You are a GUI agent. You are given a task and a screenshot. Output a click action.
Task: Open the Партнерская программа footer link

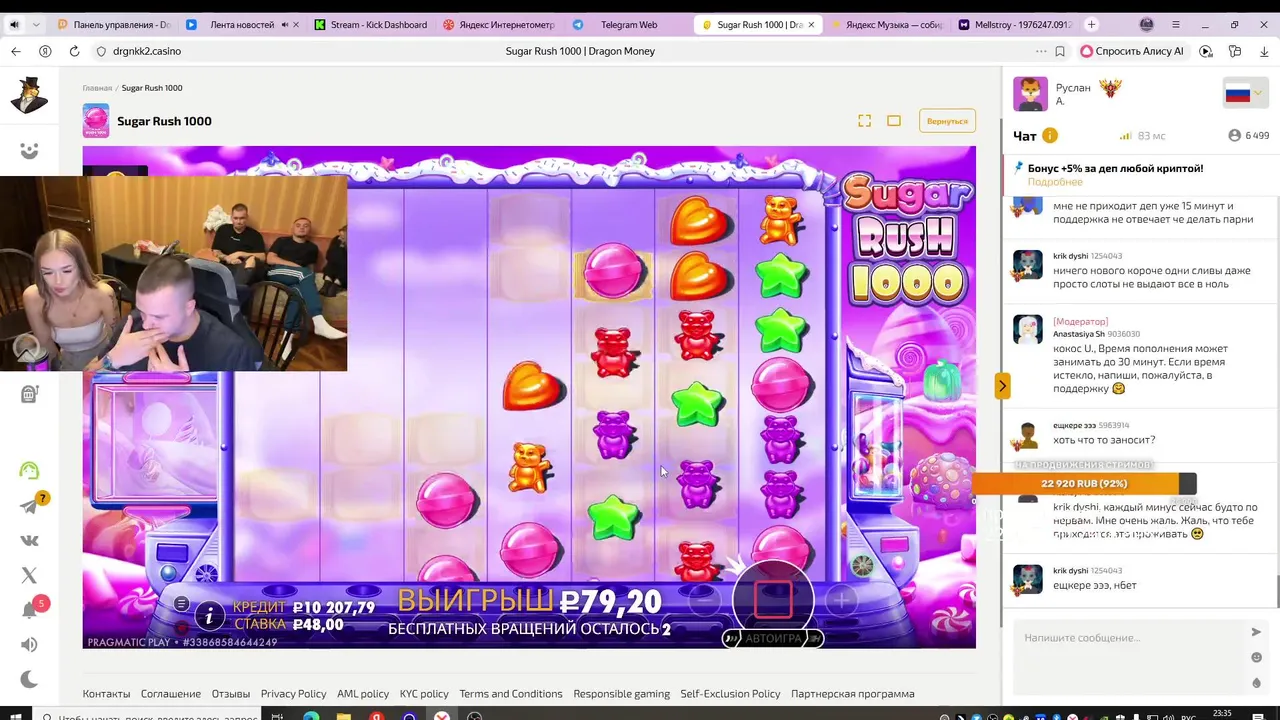click(x=853, y=694)
